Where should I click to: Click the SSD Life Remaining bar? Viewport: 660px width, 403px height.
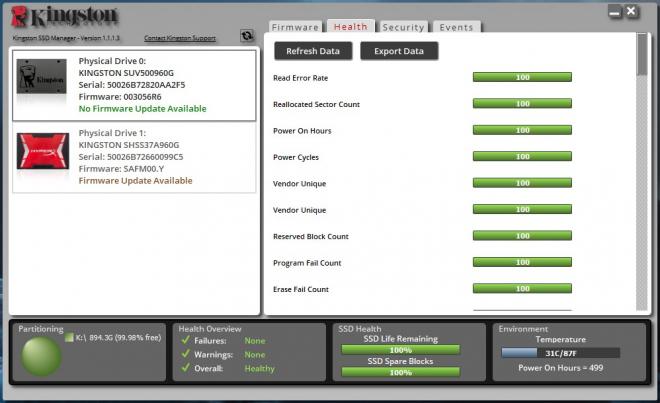pyautogui.click(x=401, y=350)
